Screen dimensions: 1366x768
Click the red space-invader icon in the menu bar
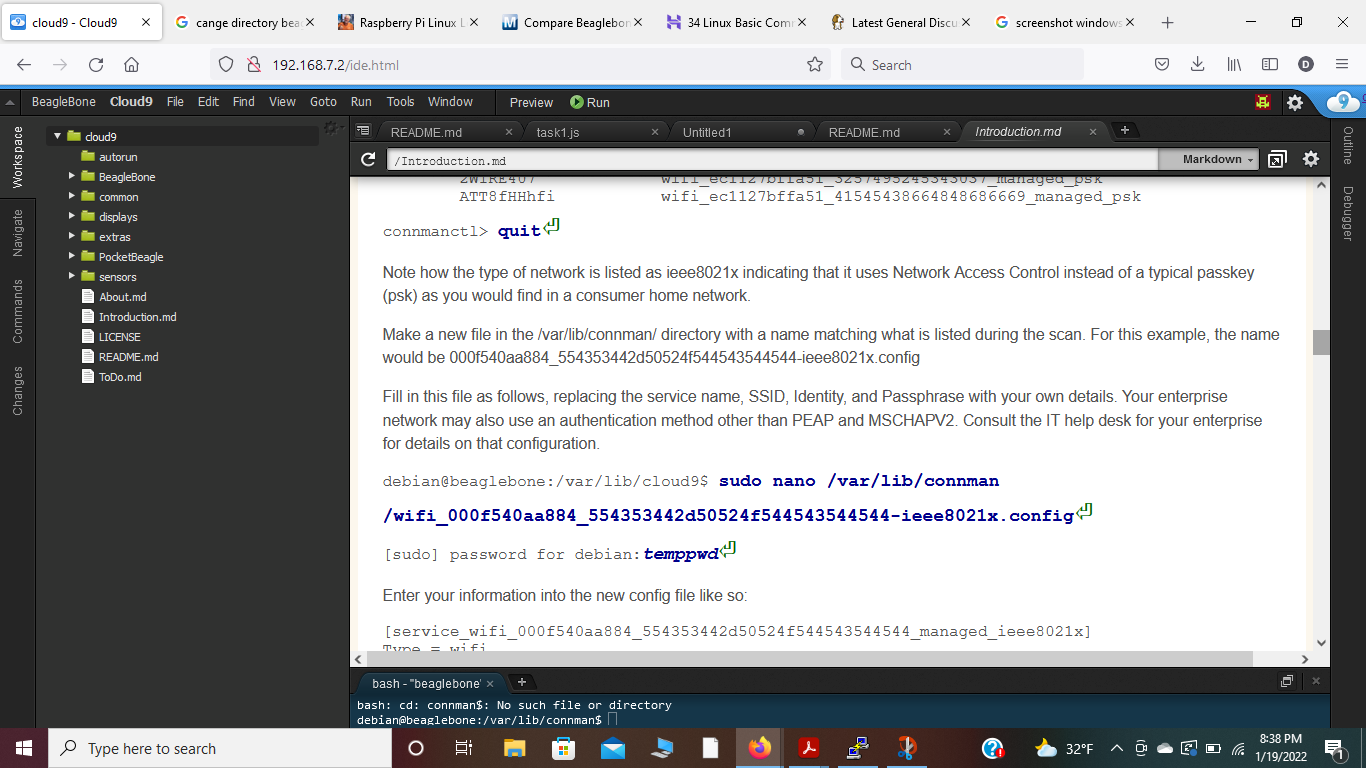point(1263,102)
